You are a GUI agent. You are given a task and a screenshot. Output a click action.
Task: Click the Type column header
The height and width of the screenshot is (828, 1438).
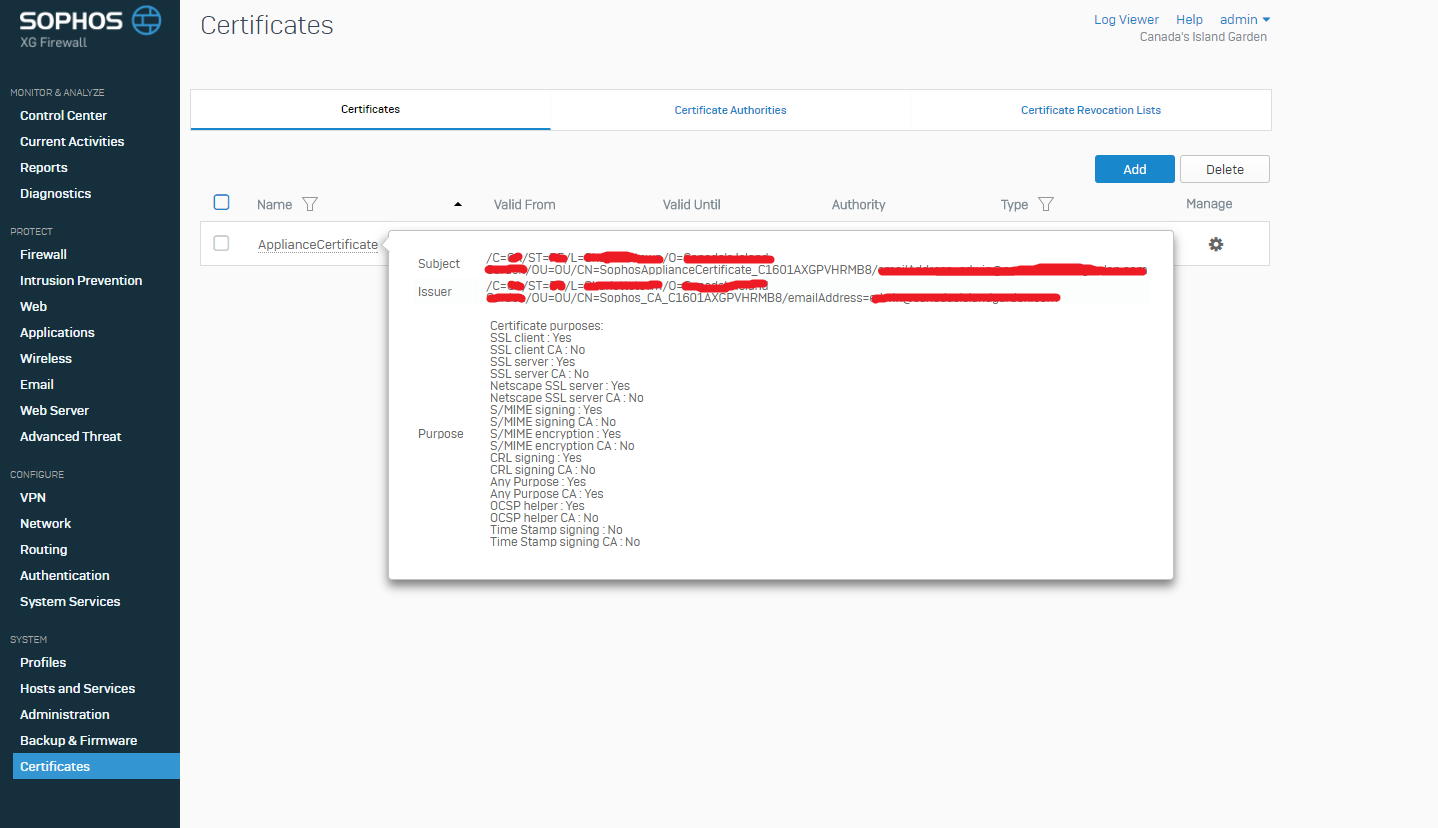1014,204
